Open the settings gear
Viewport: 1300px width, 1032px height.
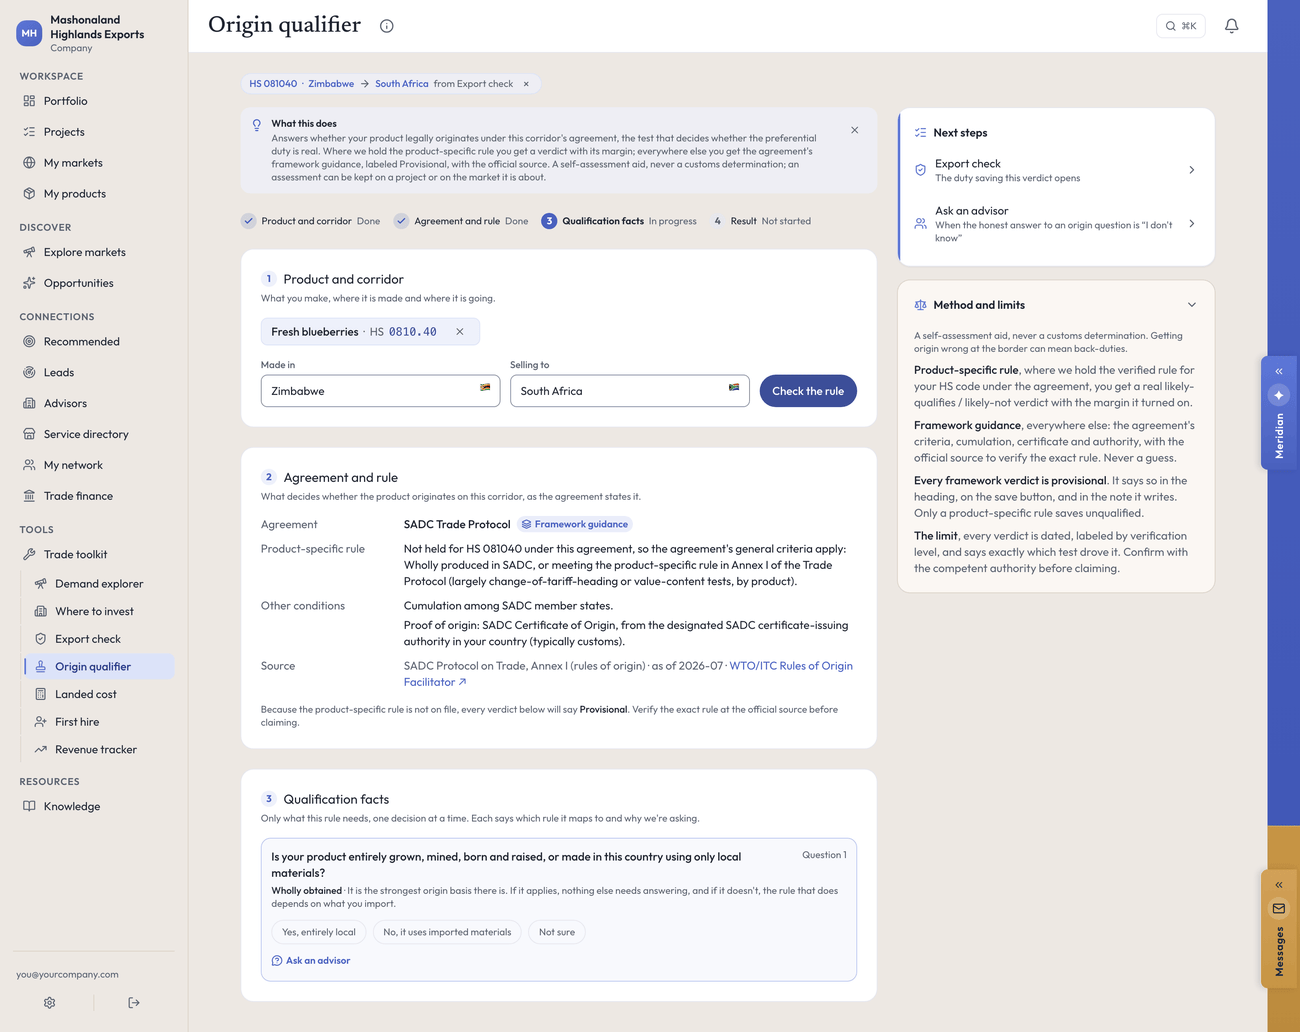click(50, 1003)
